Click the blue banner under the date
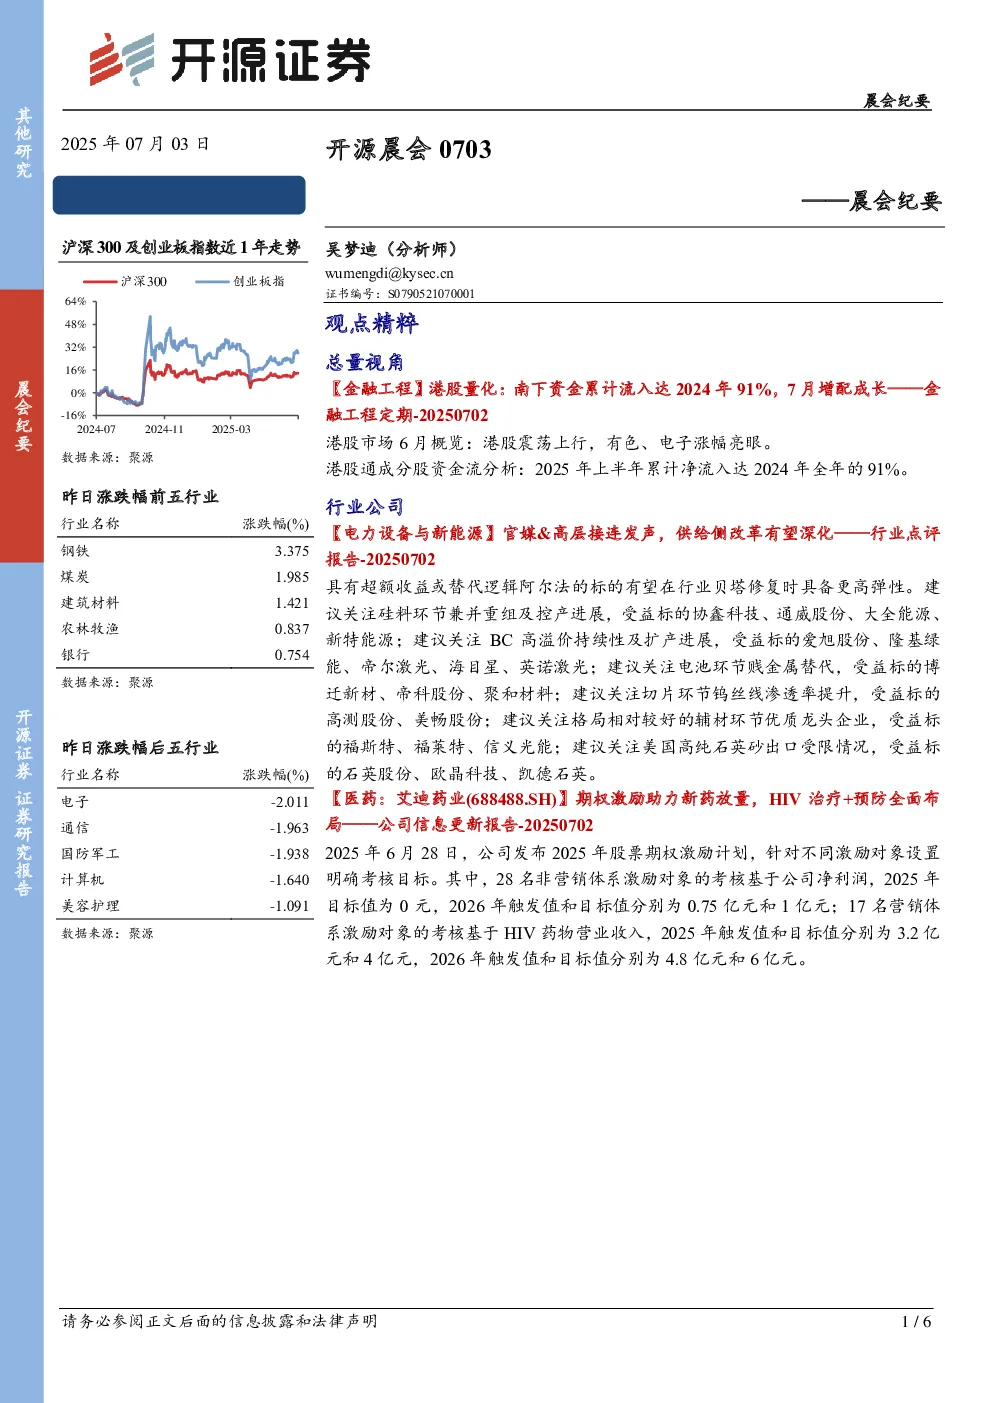 180,195
